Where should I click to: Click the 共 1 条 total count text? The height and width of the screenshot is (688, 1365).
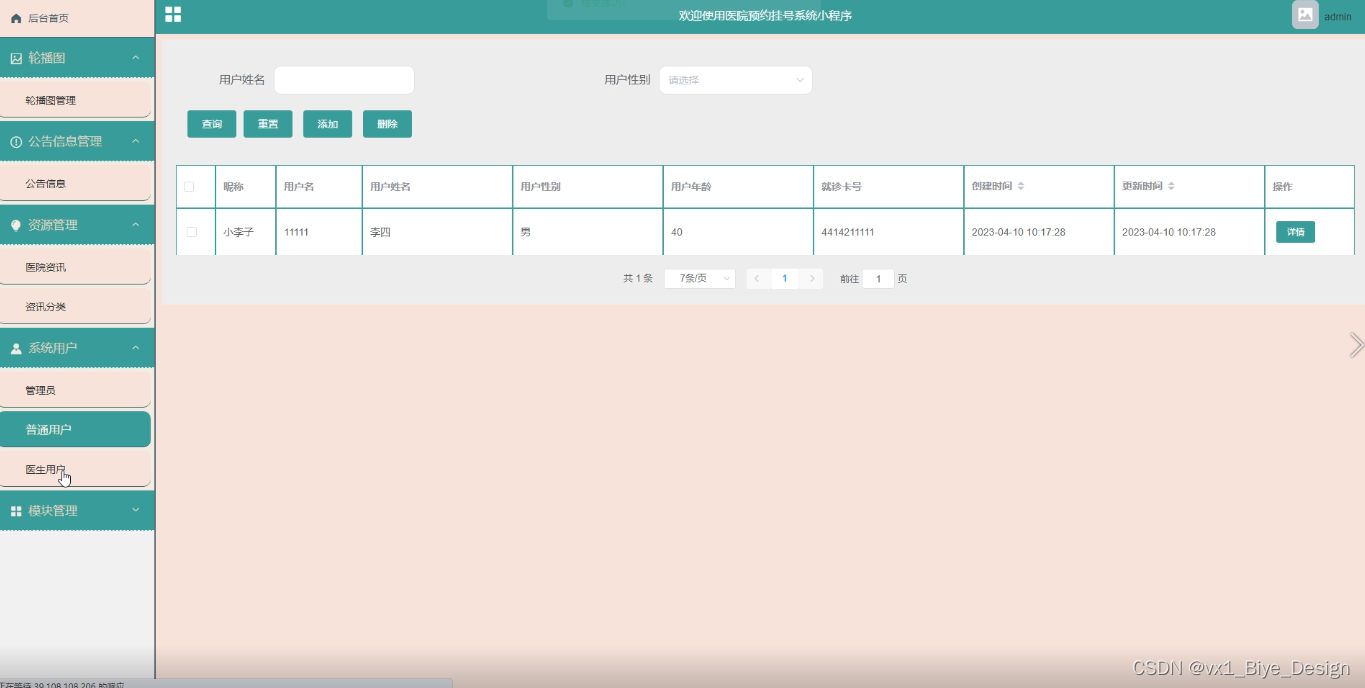[638, 279]
